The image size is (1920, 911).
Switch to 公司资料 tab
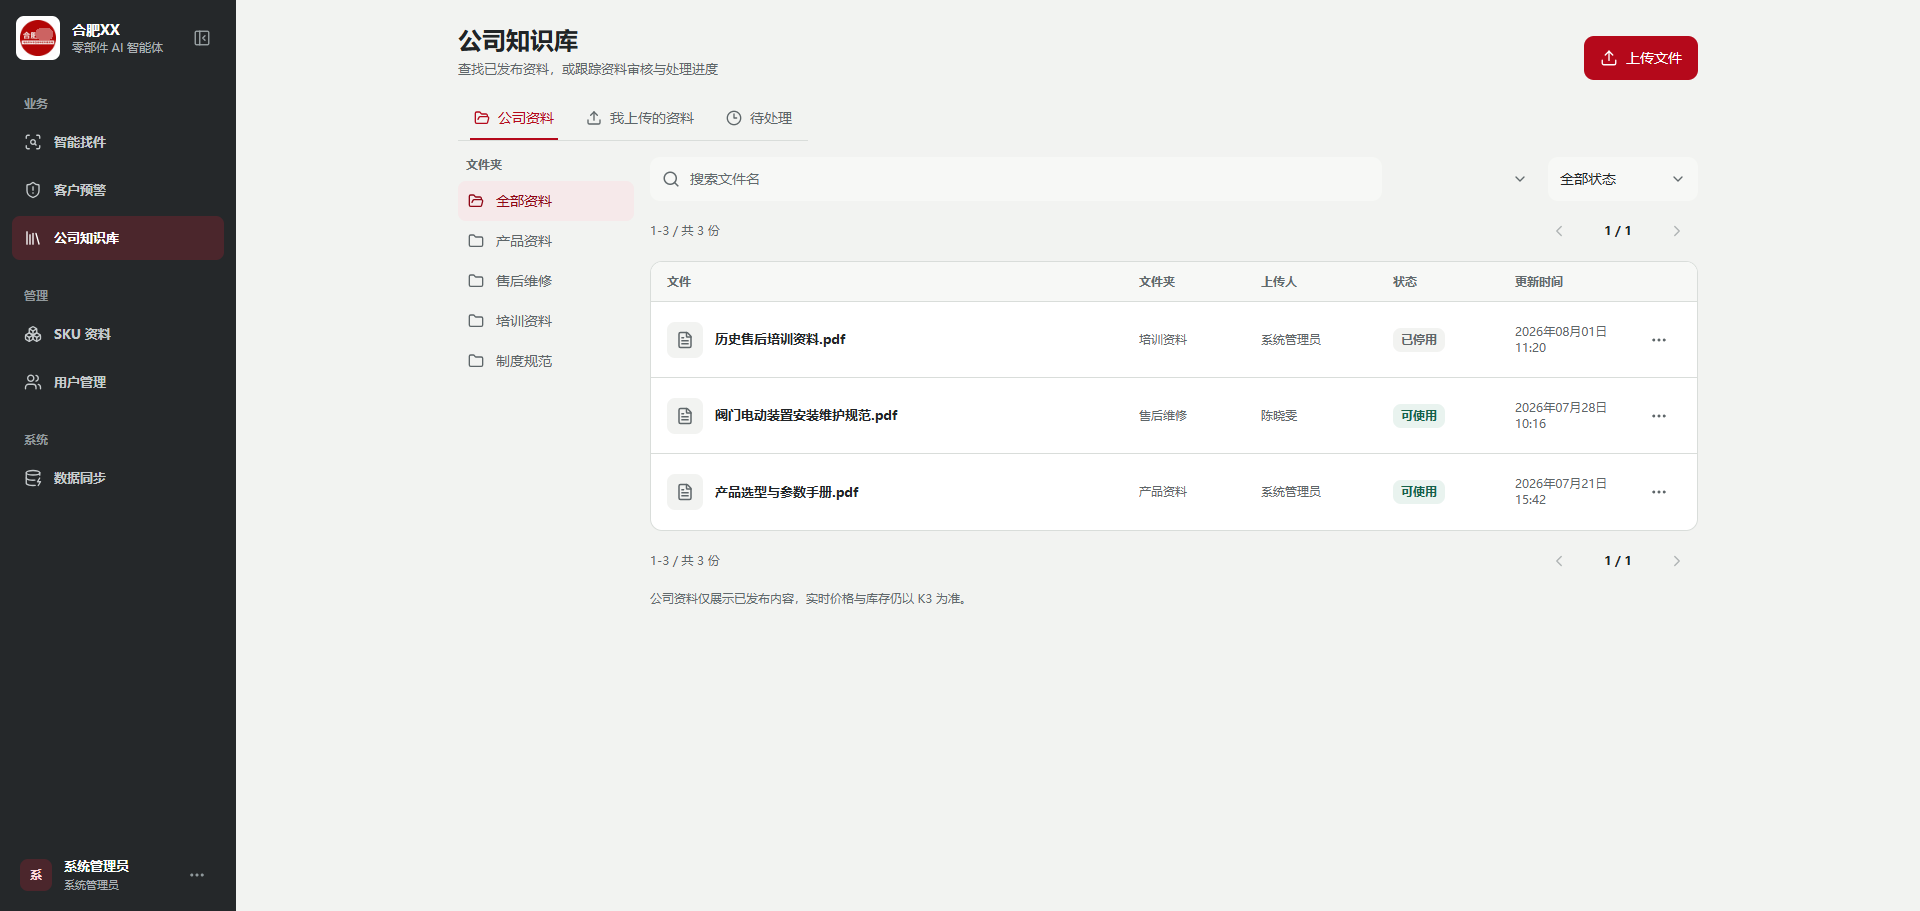tap(514, 118)
